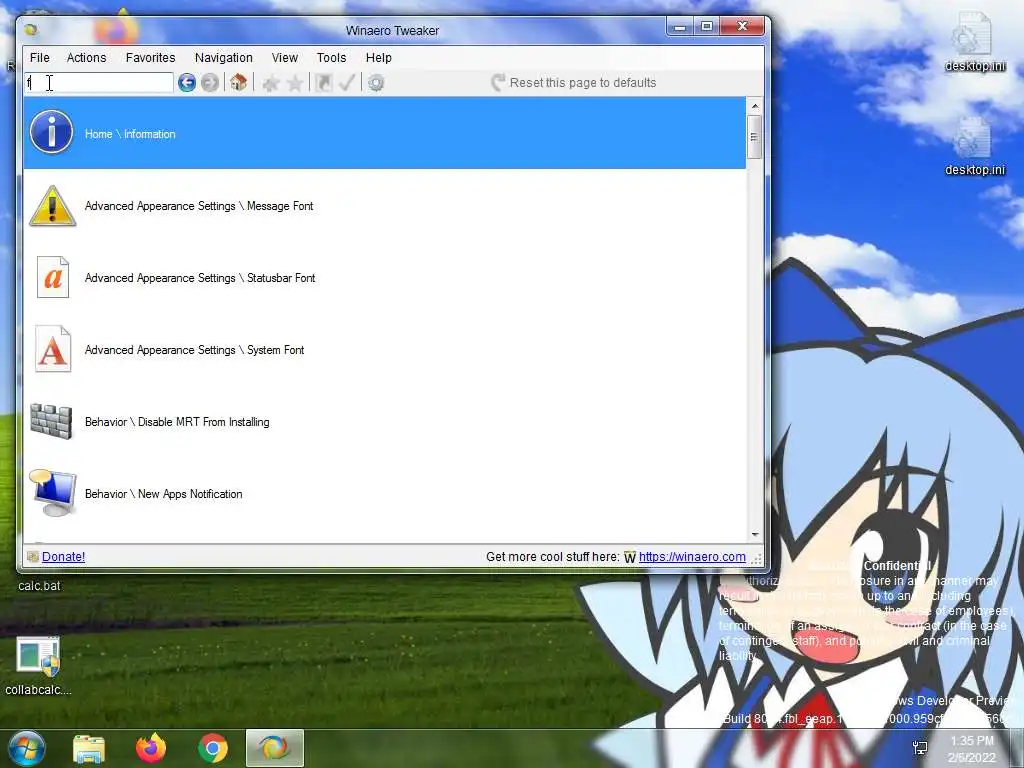Click the checkmark apply toolbar icon
The image size is (1024, 768).
[x=347, y=83]
